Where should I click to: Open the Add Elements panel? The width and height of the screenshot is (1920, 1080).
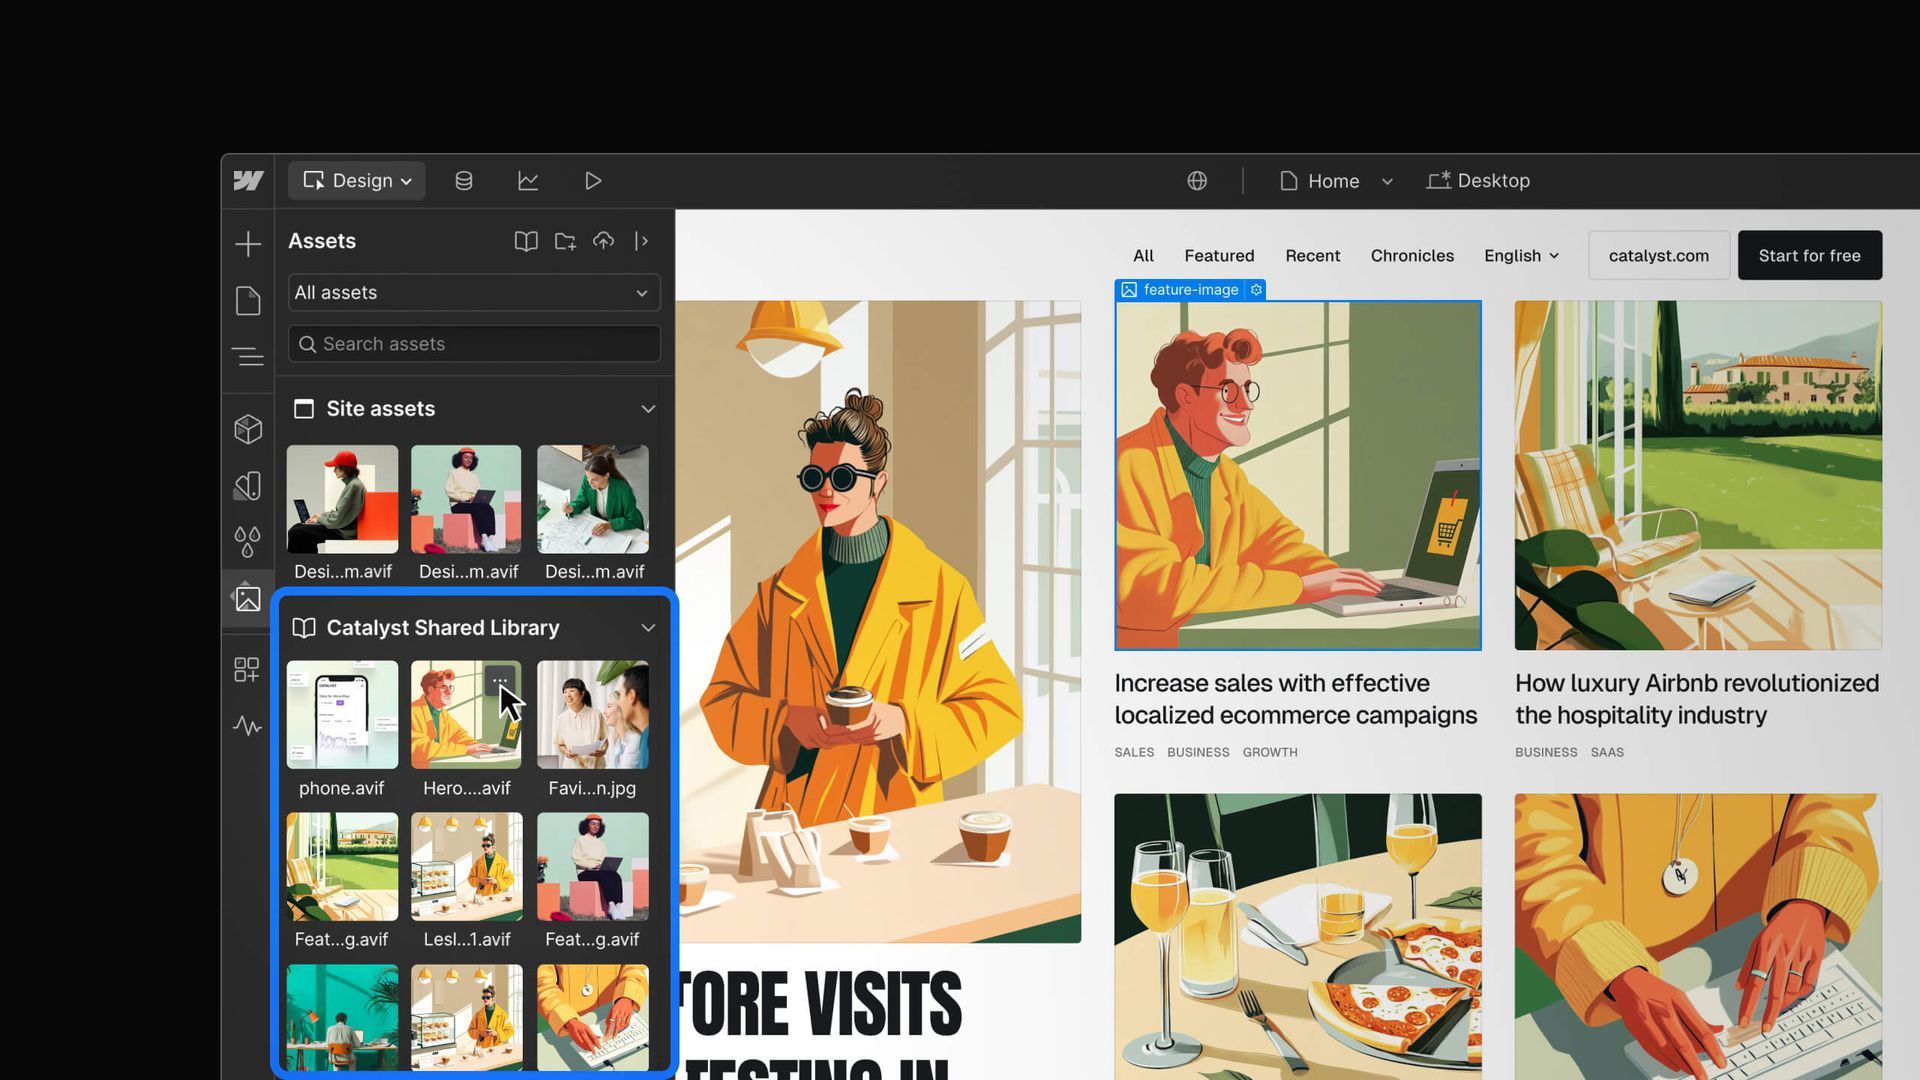pyautogui.click(x=247, y=243)
